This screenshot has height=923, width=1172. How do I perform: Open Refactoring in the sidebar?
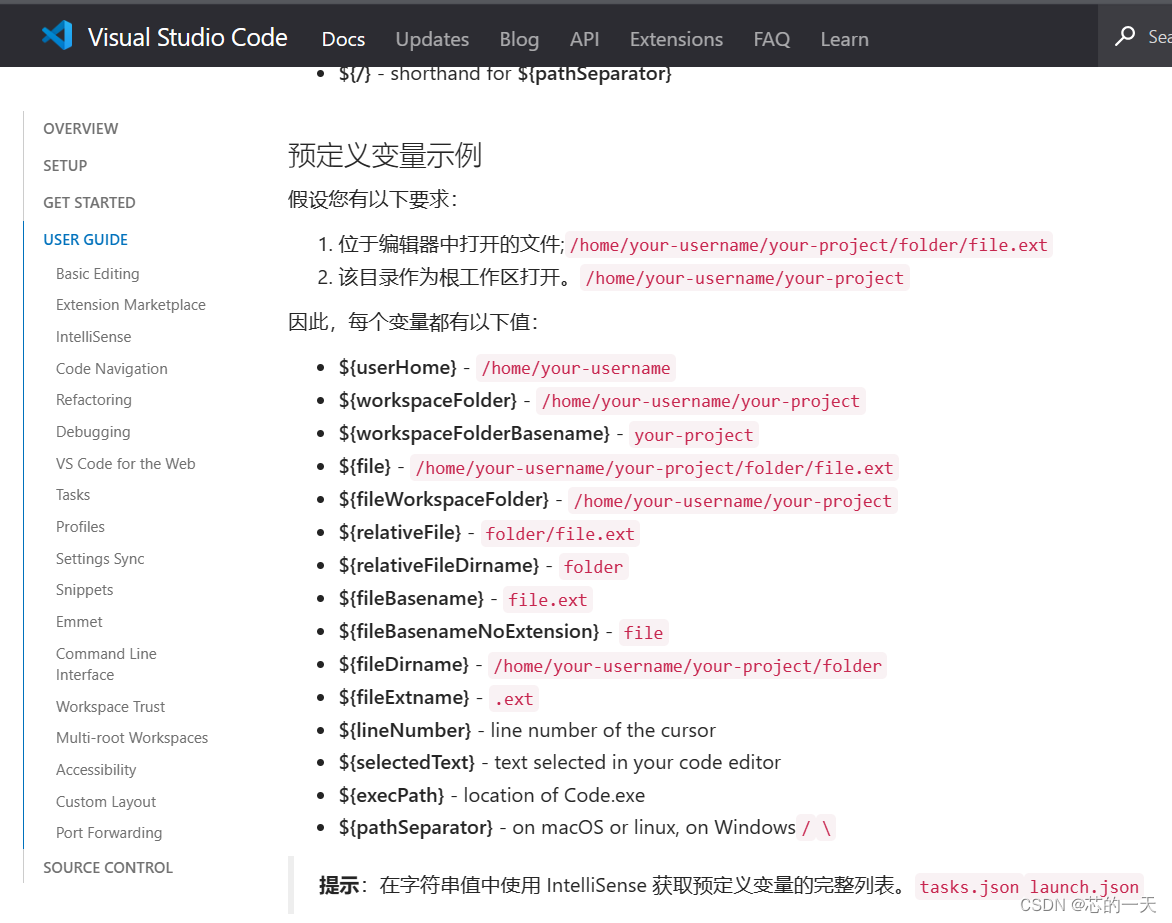coord(93,400)
